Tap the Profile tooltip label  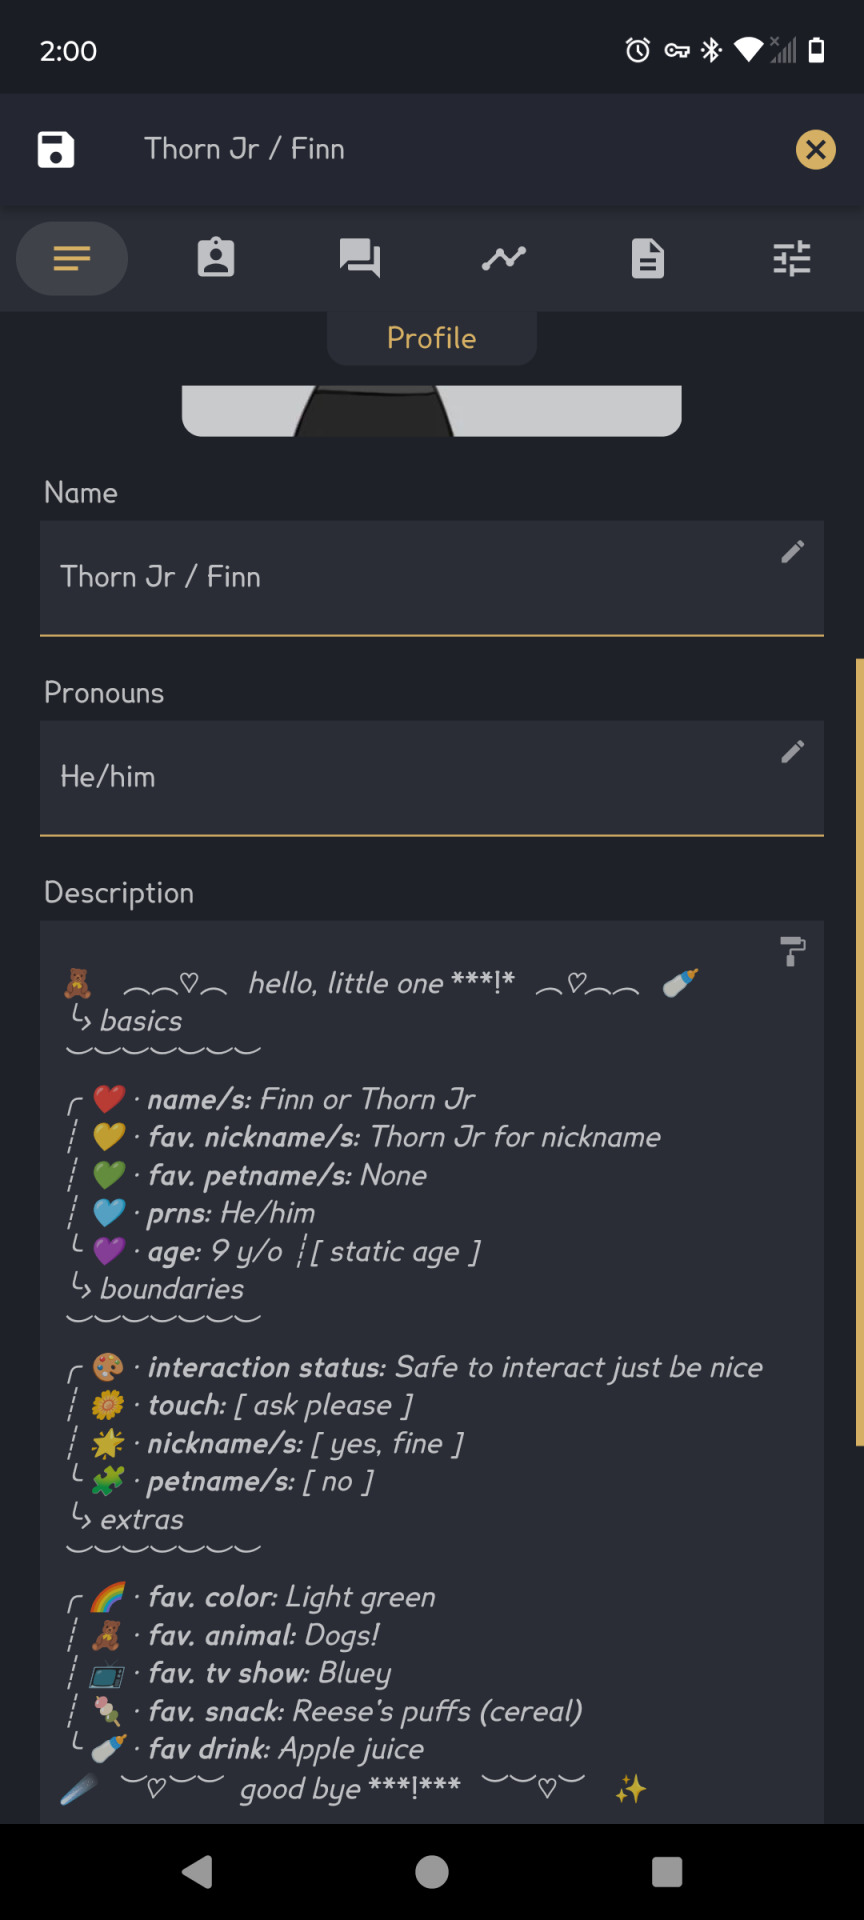pyautogui.click(x=432, y=338)
